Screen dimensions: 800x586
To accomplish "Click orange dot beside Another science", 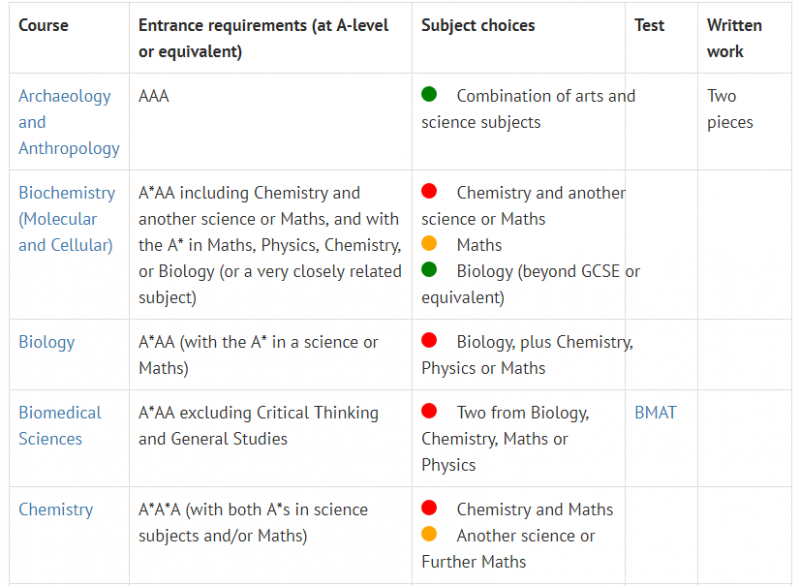I will 429,534.
